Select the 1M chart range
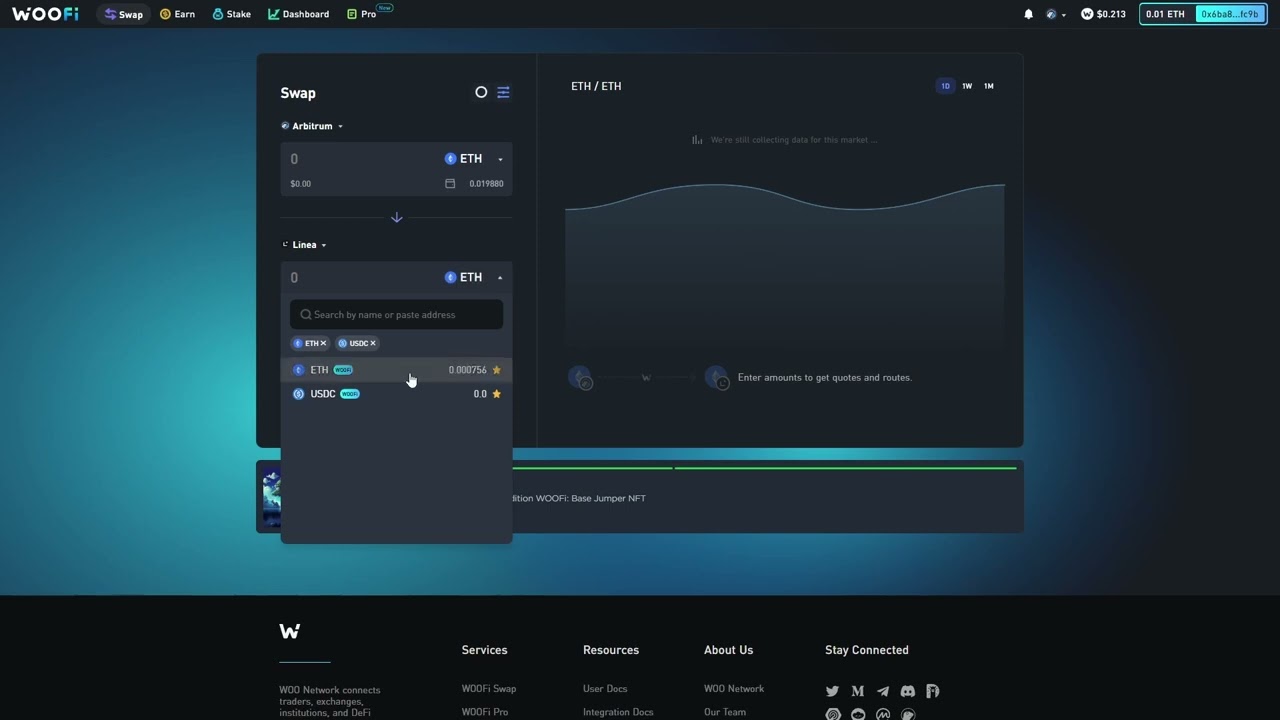 click(989, 86)
